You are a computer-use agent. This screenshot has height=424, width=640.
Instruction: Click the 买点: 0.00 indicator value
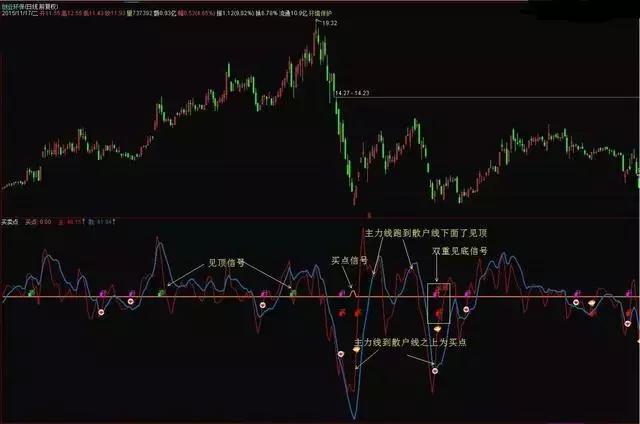click(38, 222)
